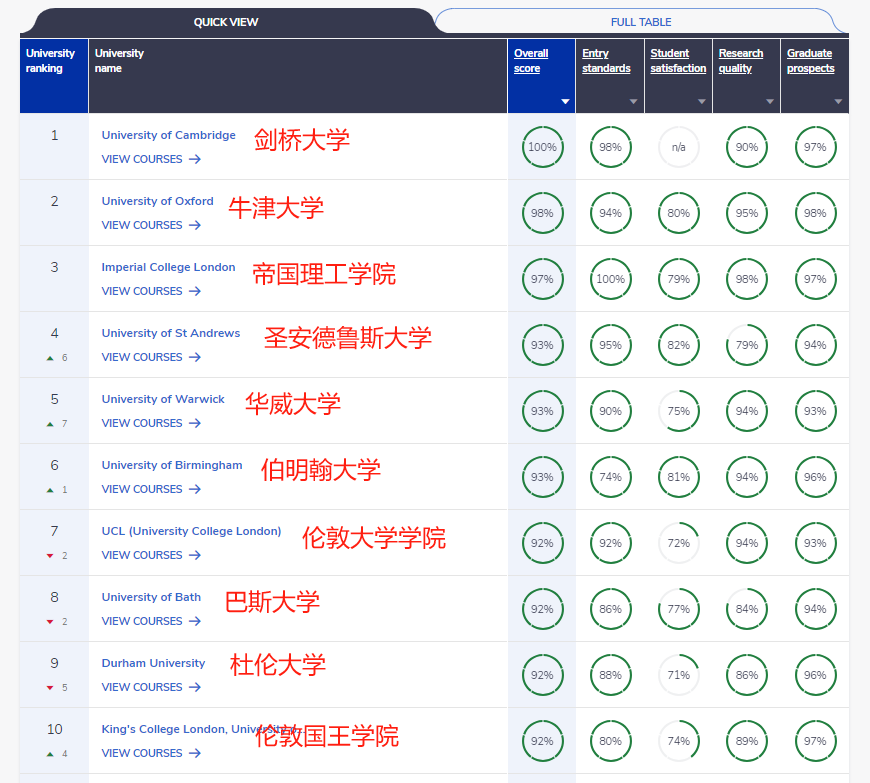View courses for University of St Andrews
The height and width of the screenshot is (783, 870).
pos(151,357)
